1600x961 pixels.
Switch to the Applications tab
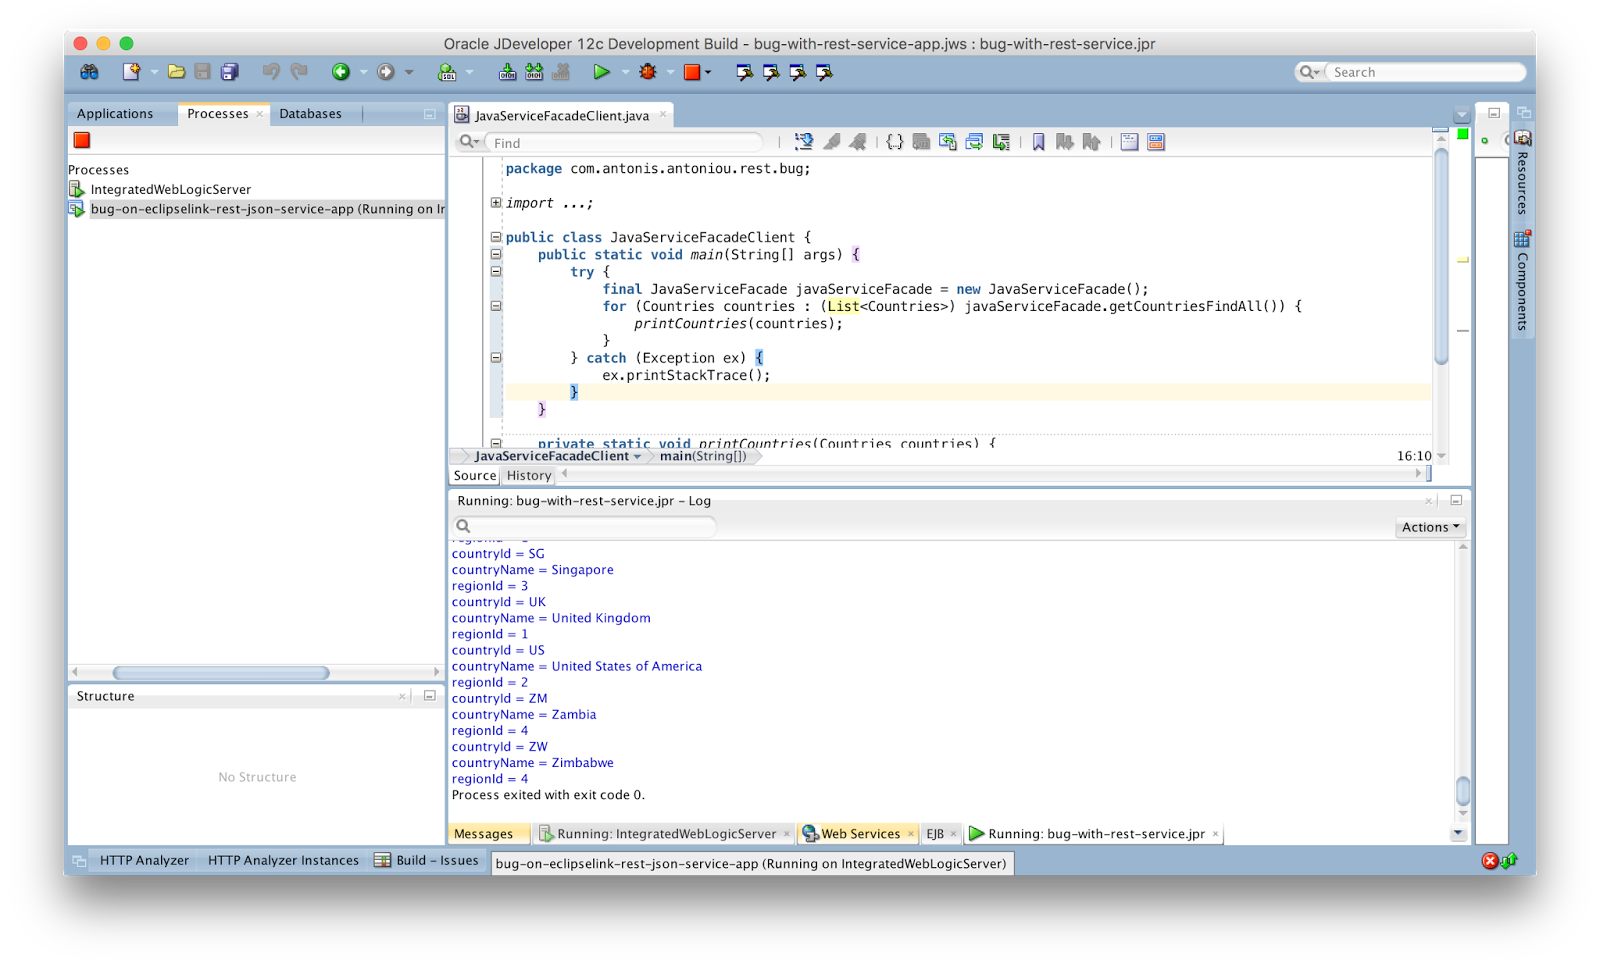click(x=115, y=114)
